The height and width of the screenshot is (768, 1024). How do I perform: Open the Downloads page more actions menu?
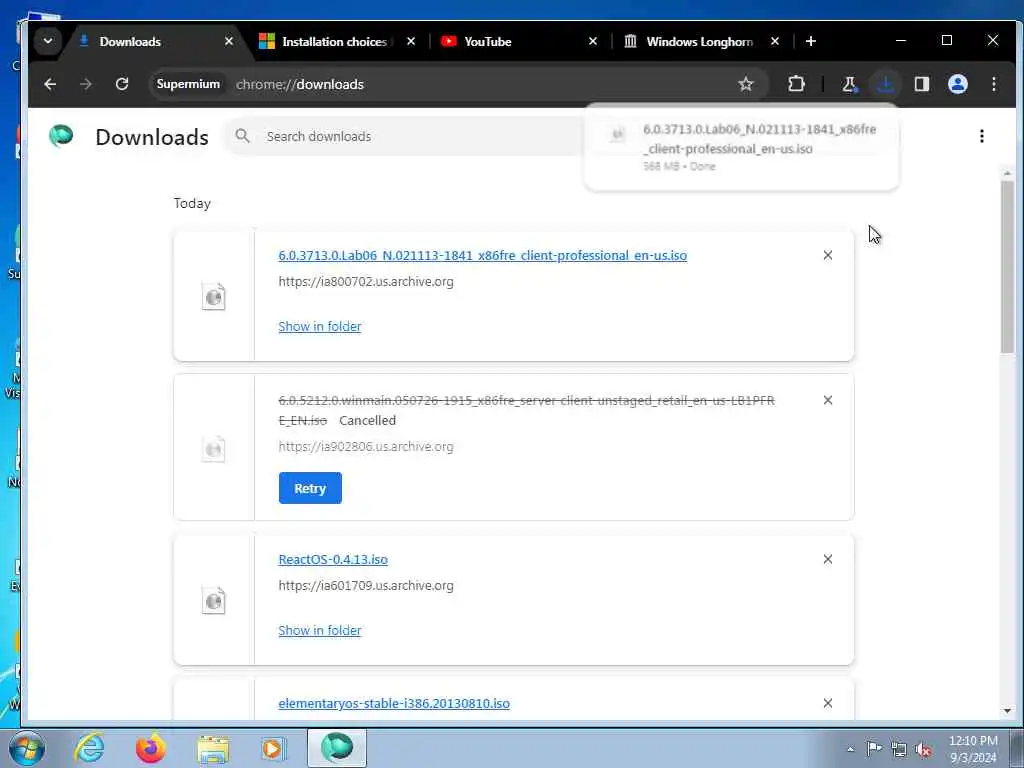pos(982,136)
